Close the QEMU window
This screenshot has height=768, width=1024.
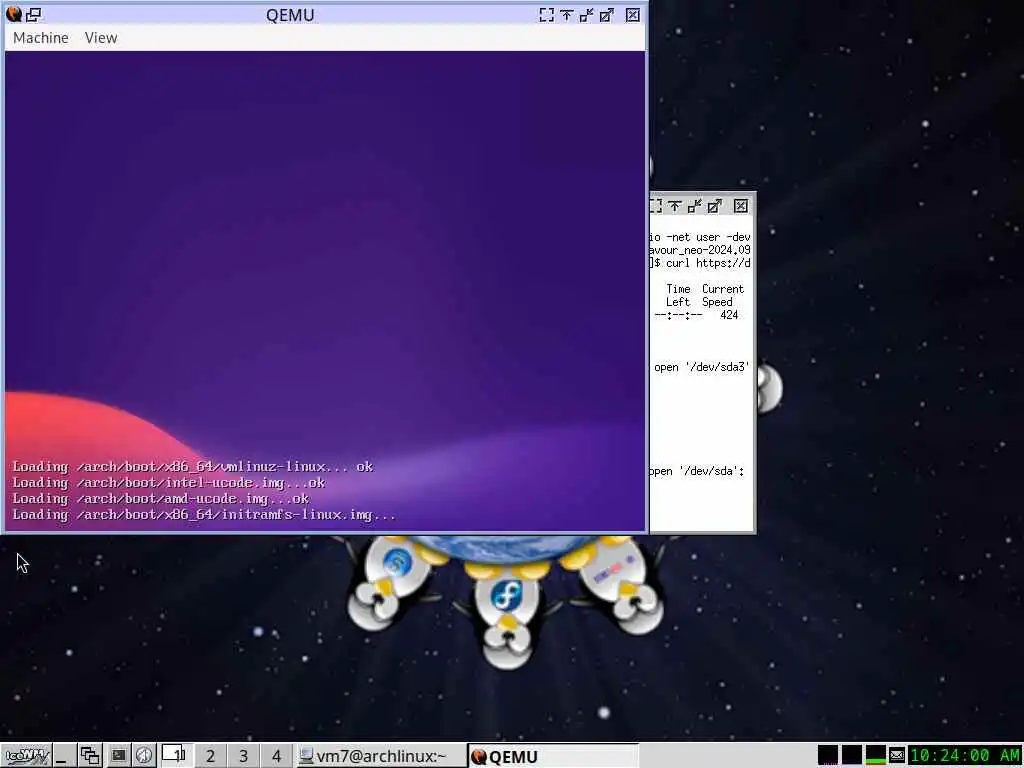[x=632, y=15]
